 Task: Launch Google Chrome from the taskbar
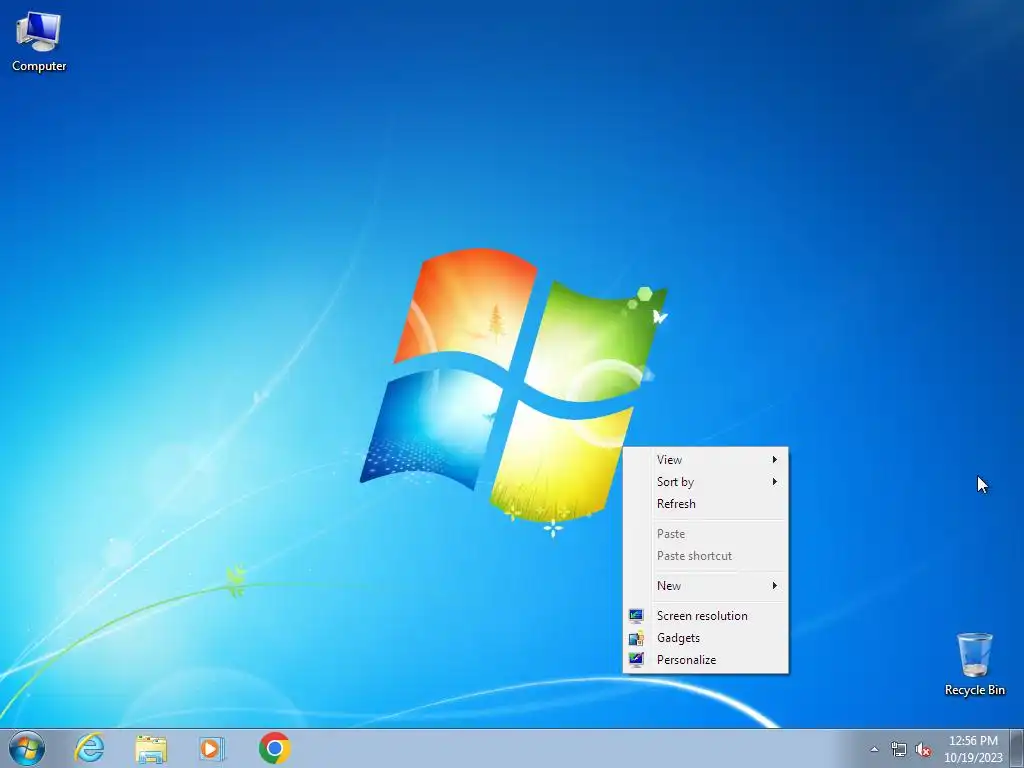tap(274, 748)
